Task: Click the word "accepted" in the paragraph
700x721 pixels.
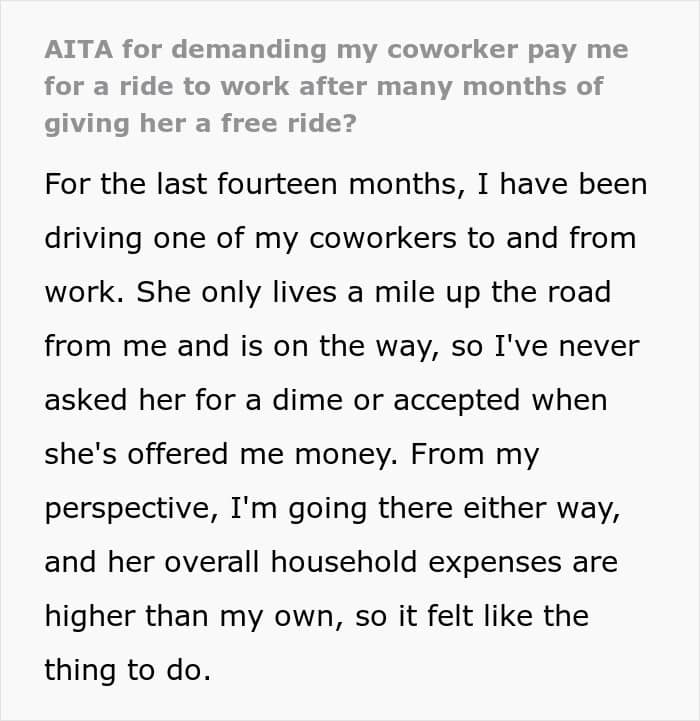Action: (x=457, y=401)
